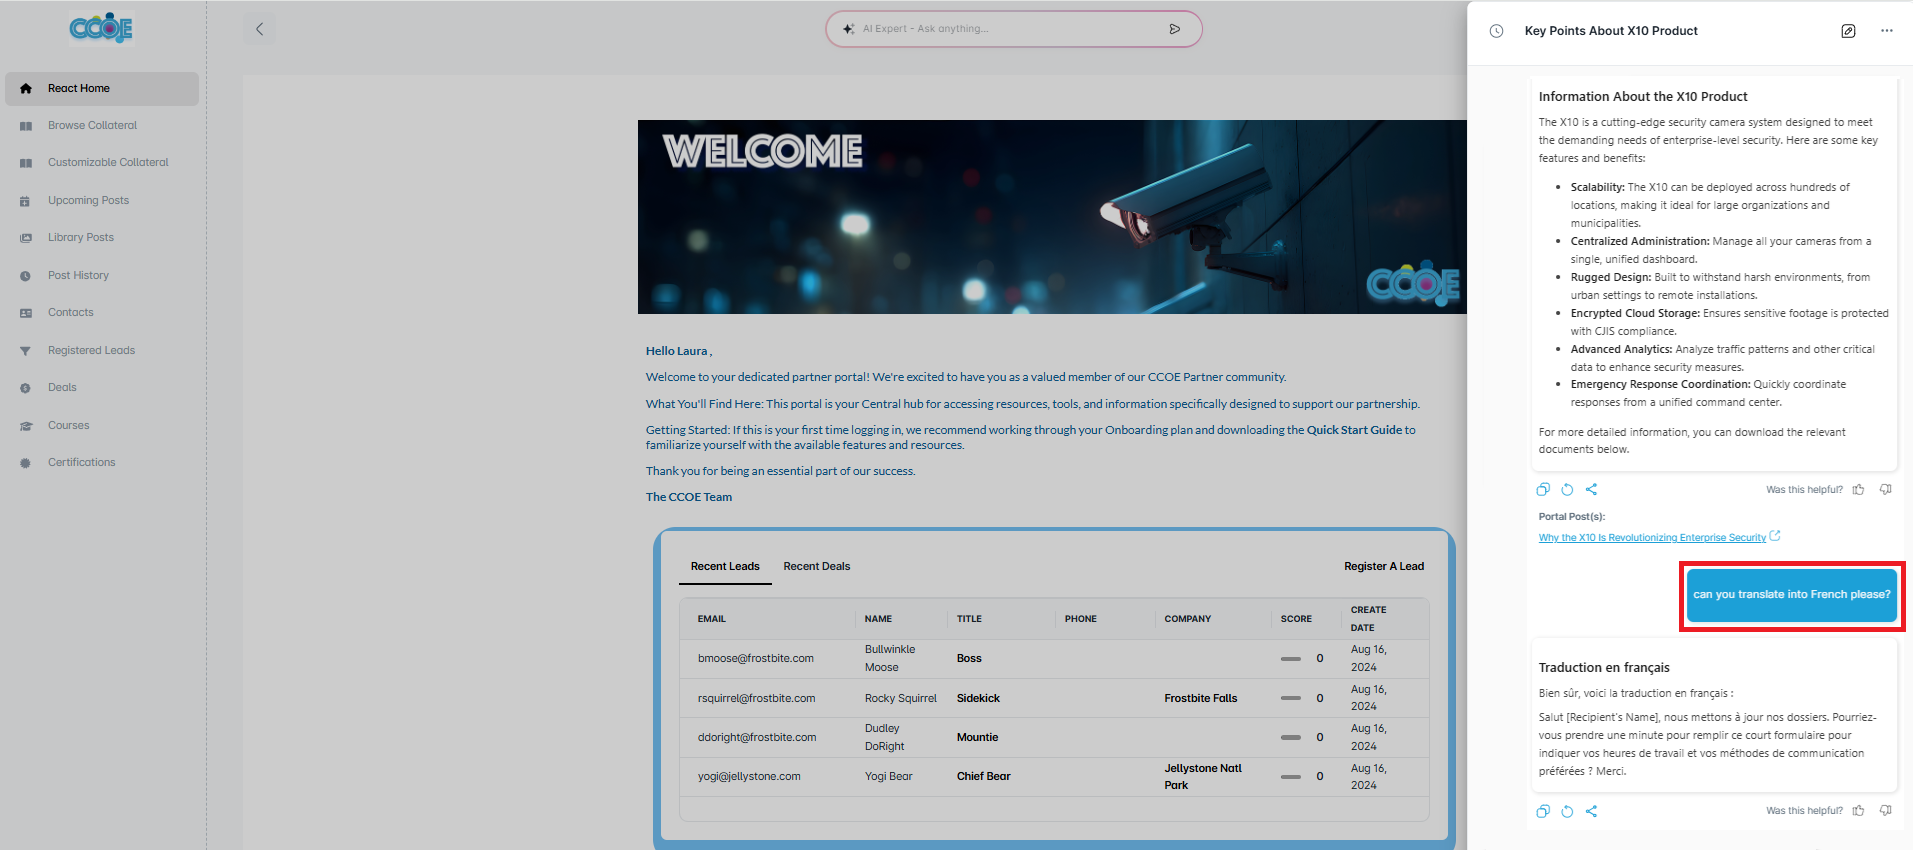Send the AI Expert query arrow

pos(1175,29)
